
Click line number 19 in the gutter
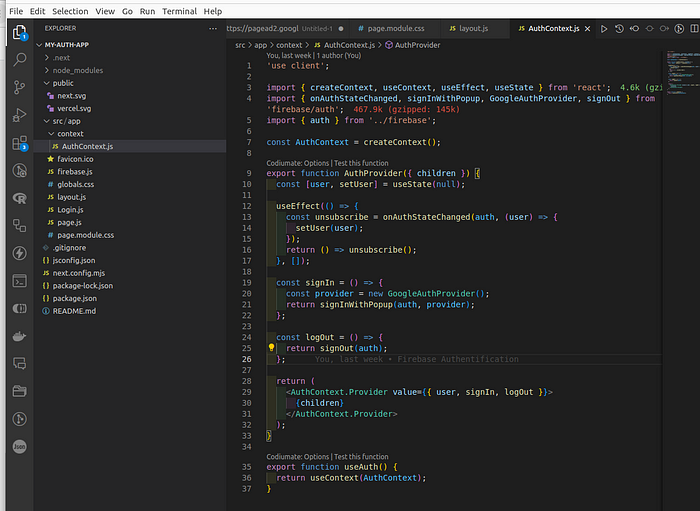pyautogui.click(x=247, y=283)
